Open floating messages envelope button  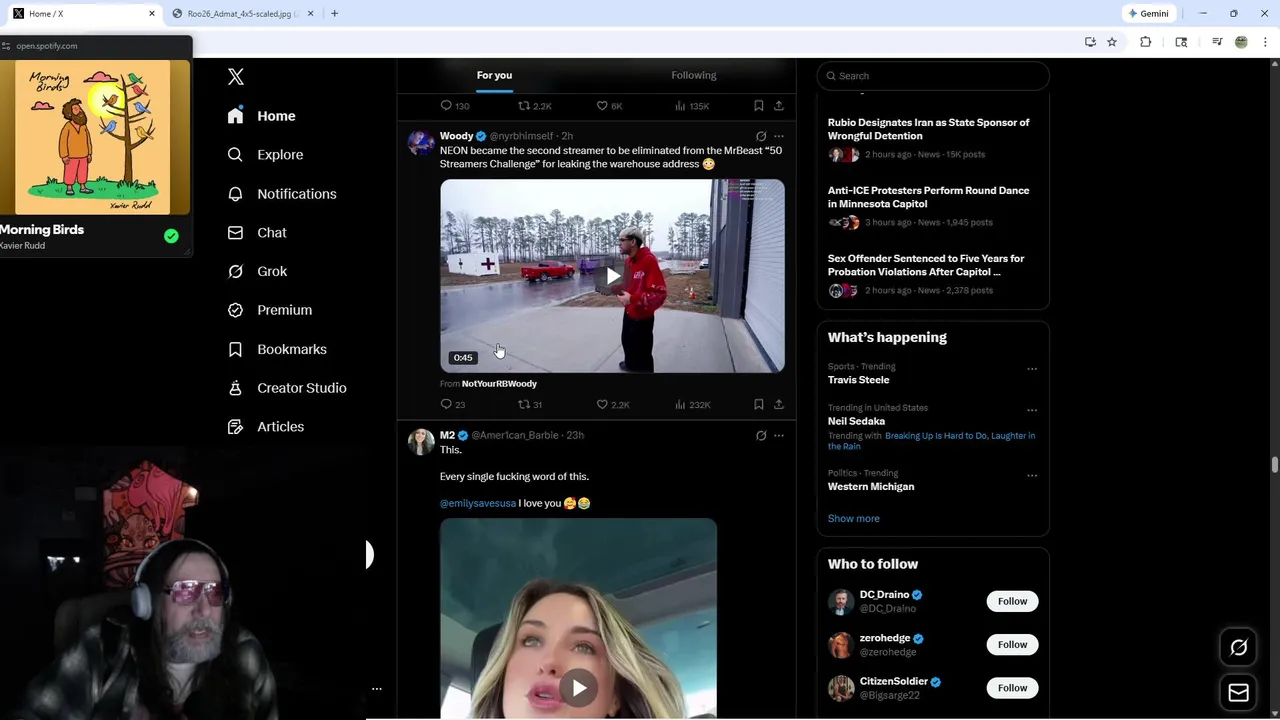coord(1238,693)
